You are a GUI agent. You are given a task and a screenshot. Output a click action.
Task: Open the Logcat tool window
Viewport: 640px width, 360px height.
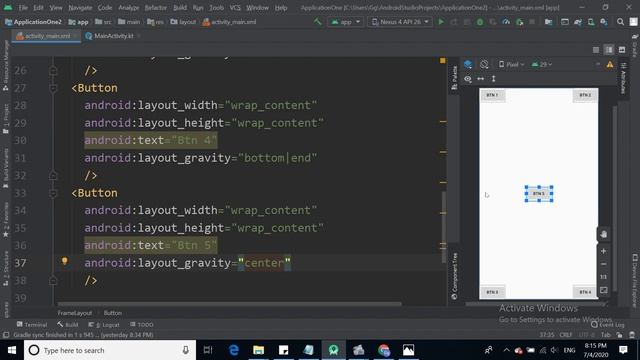pyautogui.click(x=104, y=324)
